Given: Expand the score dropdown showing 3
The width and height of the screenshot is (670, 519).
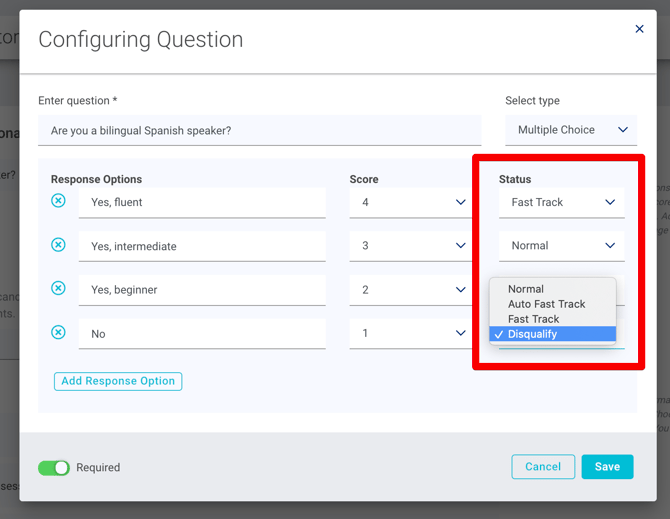Looking at the screenshot, I should click(412, 246).
